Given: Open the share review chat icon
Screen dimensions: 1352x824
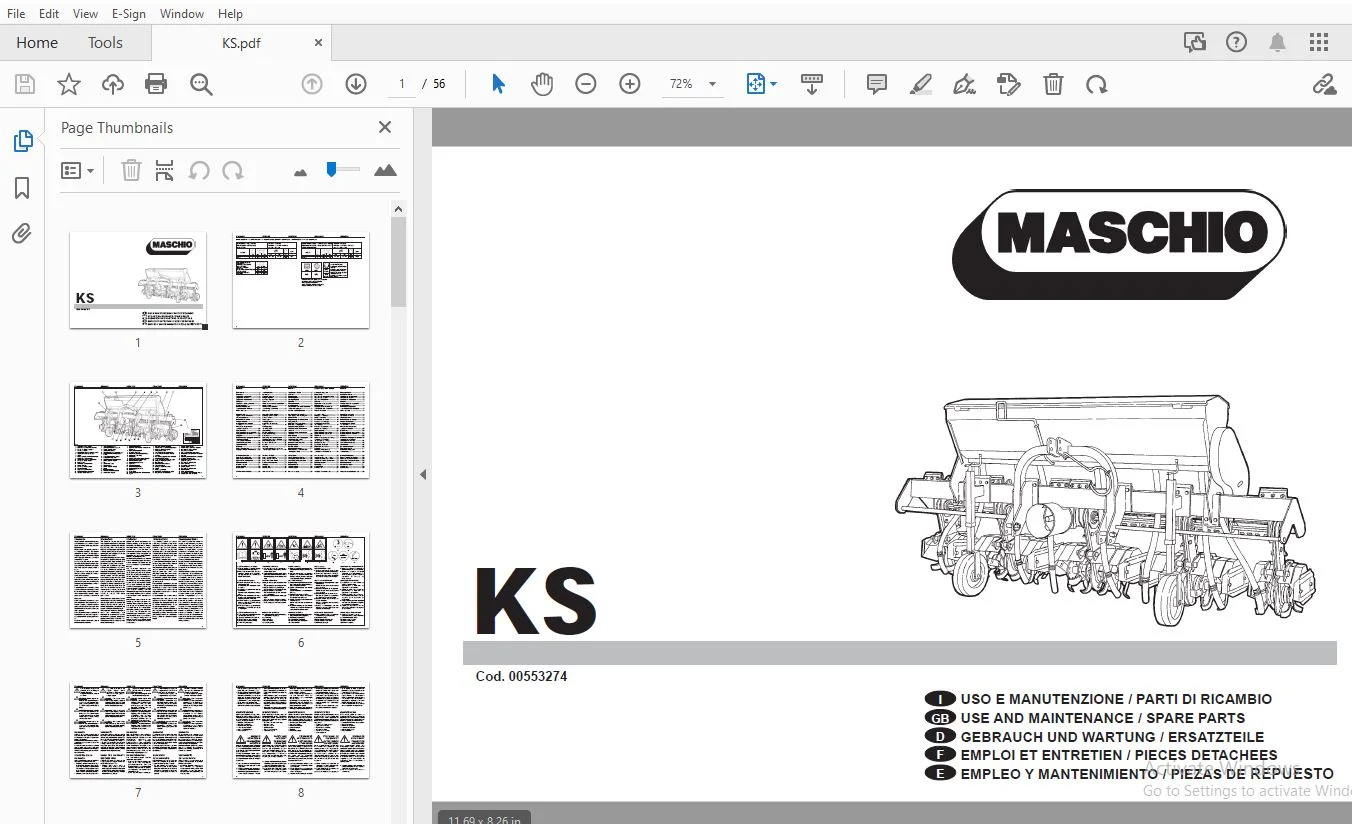Looking at the screenshot, I should (x=1195, y=43).
